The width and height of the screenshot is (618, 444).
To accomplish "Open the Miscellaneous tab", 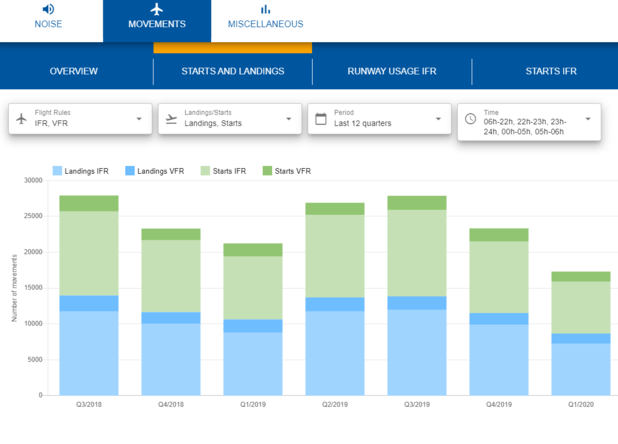I will 265,21.
